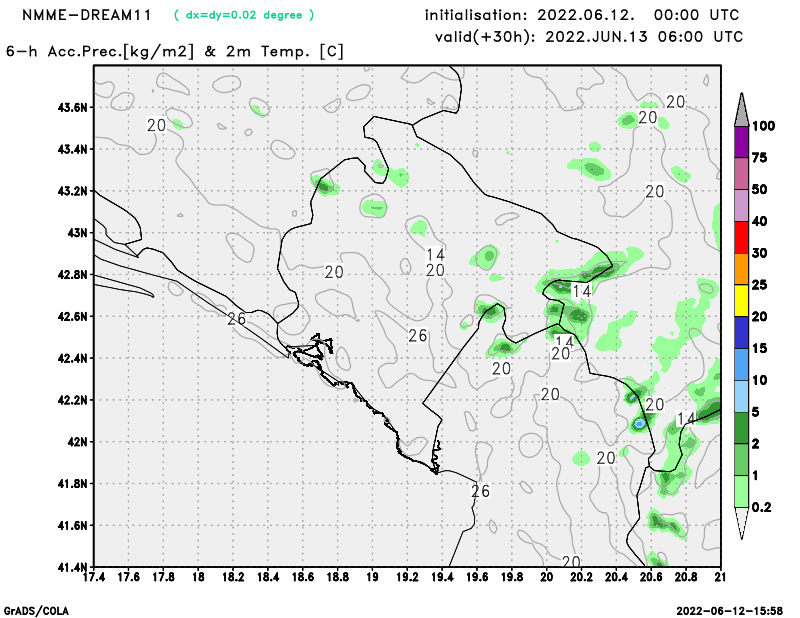Pick the orange 25–30 colorbar segment
This screenshot has width=800, height=618.
point(741,269)
